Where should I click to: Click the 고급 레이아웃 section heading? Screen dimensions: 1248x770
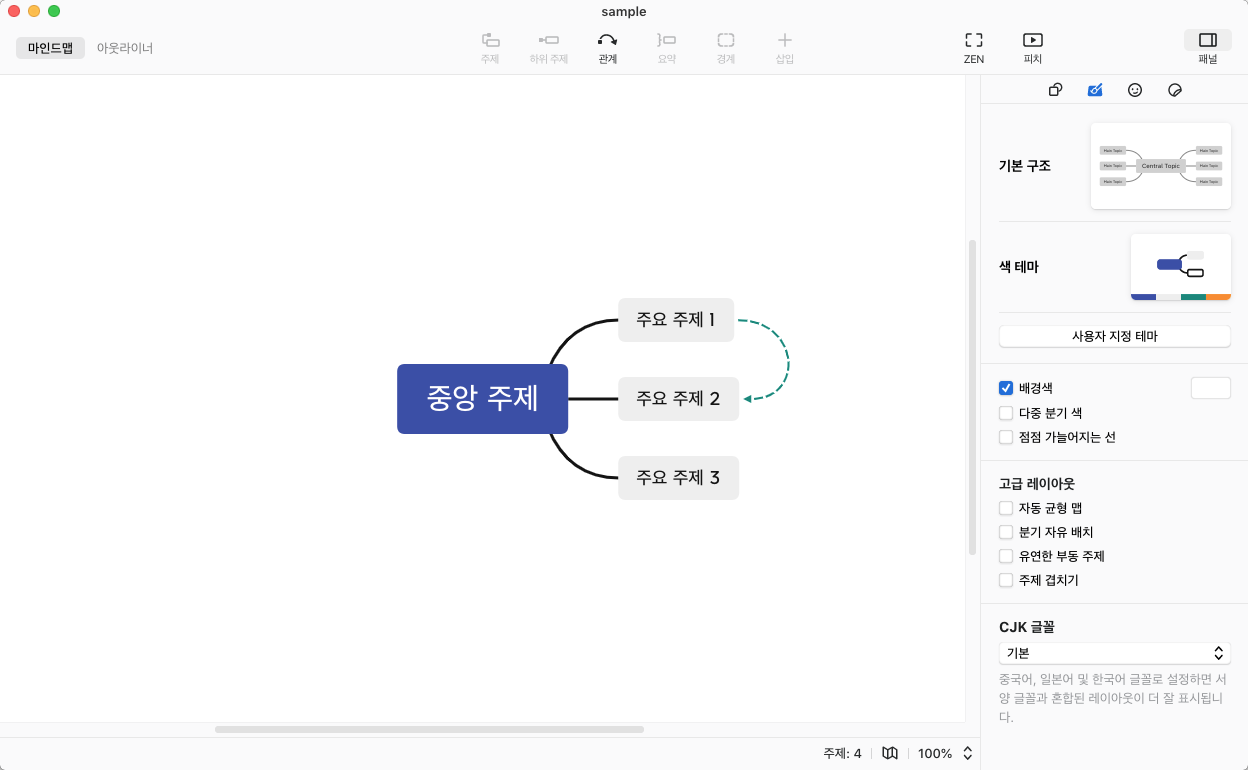tap(1037, 483)
